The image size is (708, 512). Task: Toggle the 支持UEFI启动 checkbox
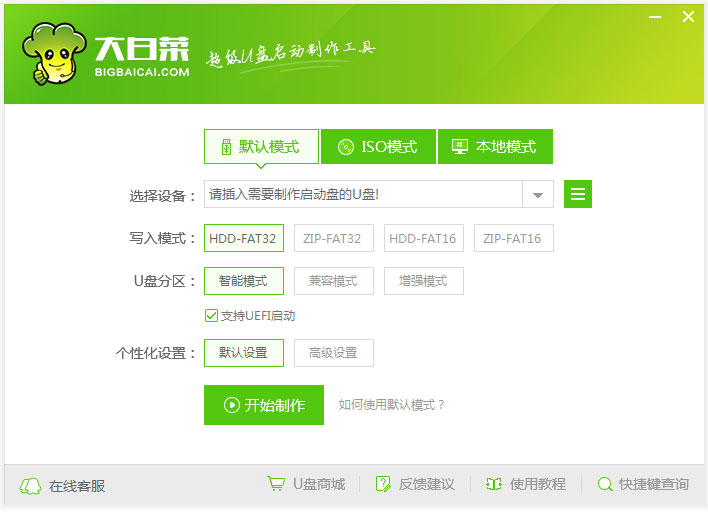[x=211, y=316]
